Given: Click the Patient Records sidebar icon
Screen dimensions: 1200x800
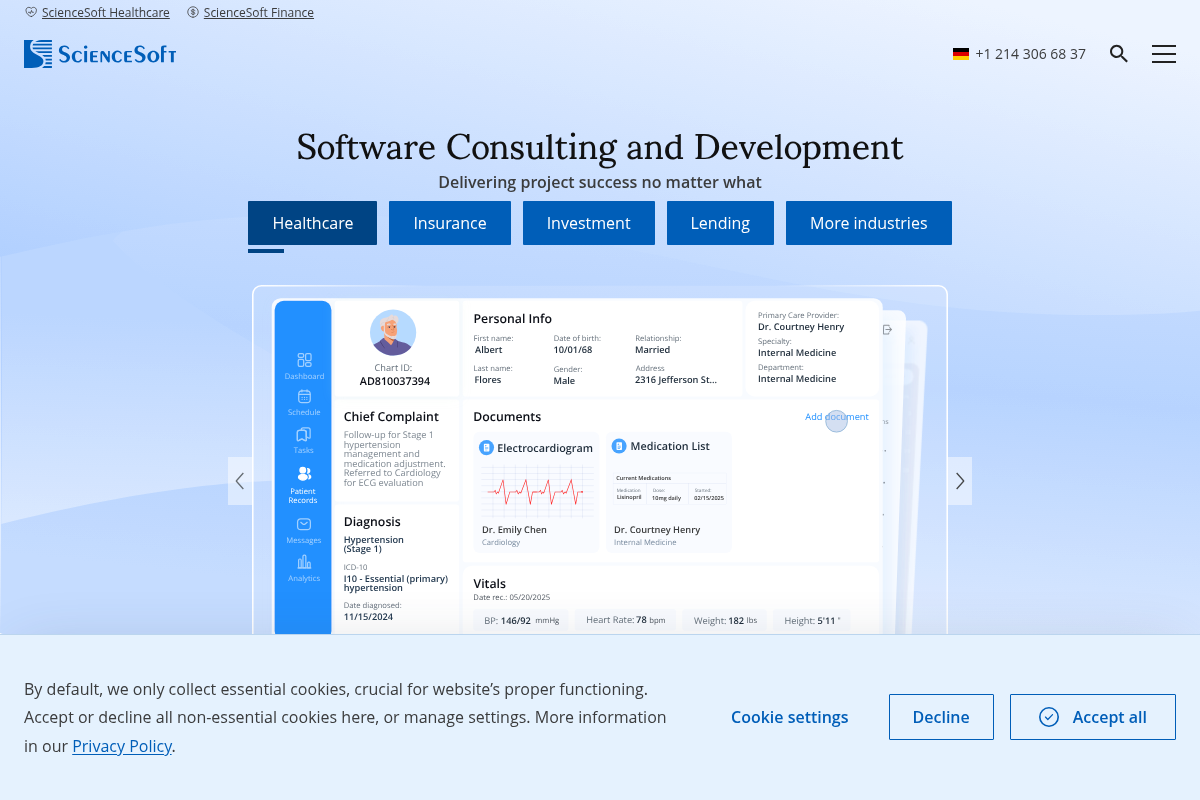Looking at the screenshot, I should pos(304,474).
